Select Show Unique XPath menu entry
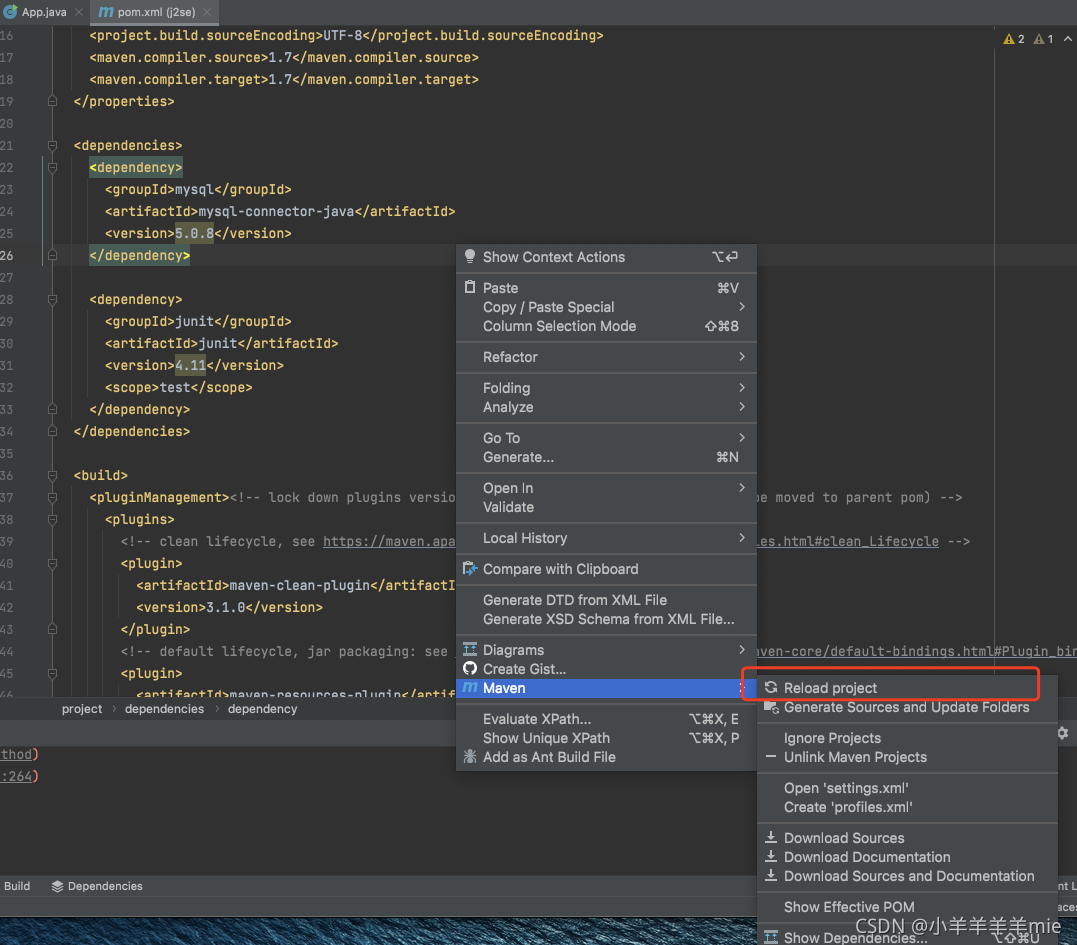This screenshot has height=945, width=1077. tap(606, 738)
